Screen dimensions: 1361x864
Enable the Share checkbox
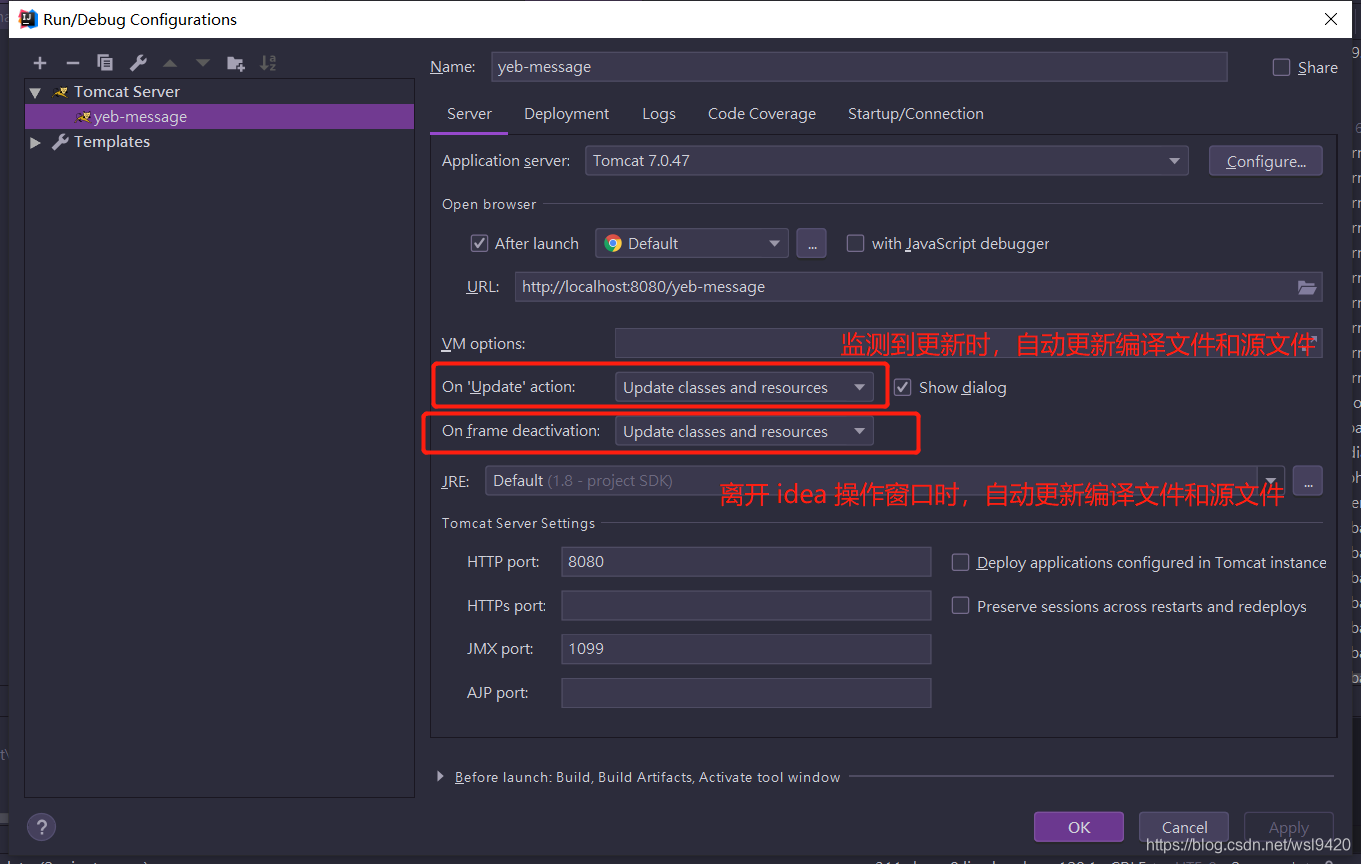click(1281, 67)
